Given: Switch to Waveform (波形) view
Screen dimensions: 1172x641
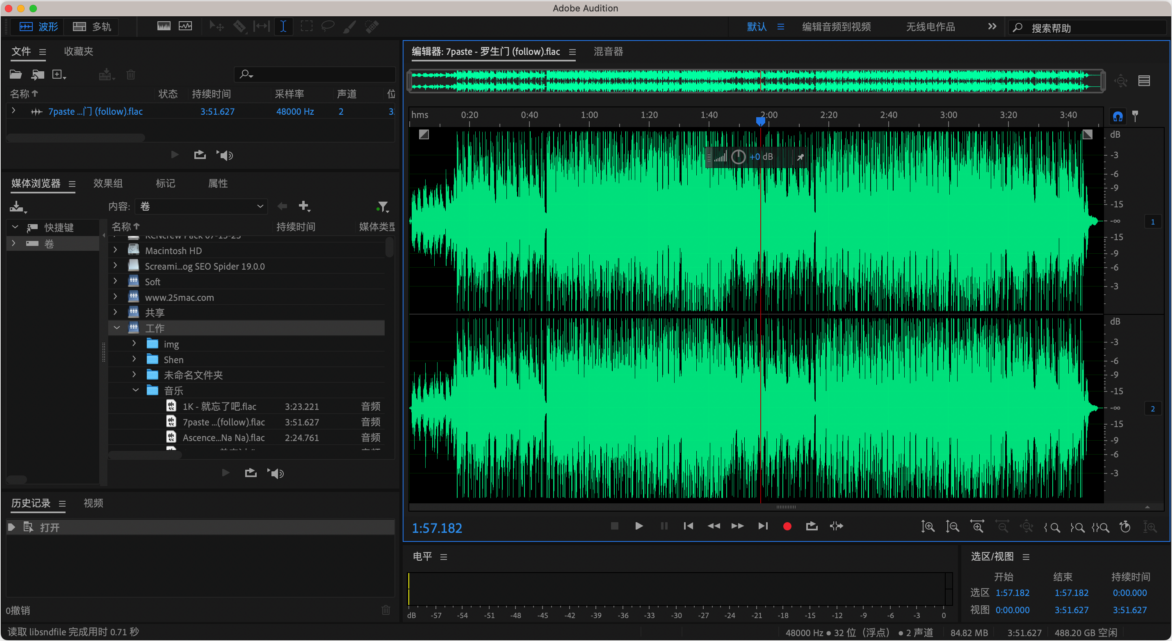Looking at the screenshot, I should coord(38,26).
